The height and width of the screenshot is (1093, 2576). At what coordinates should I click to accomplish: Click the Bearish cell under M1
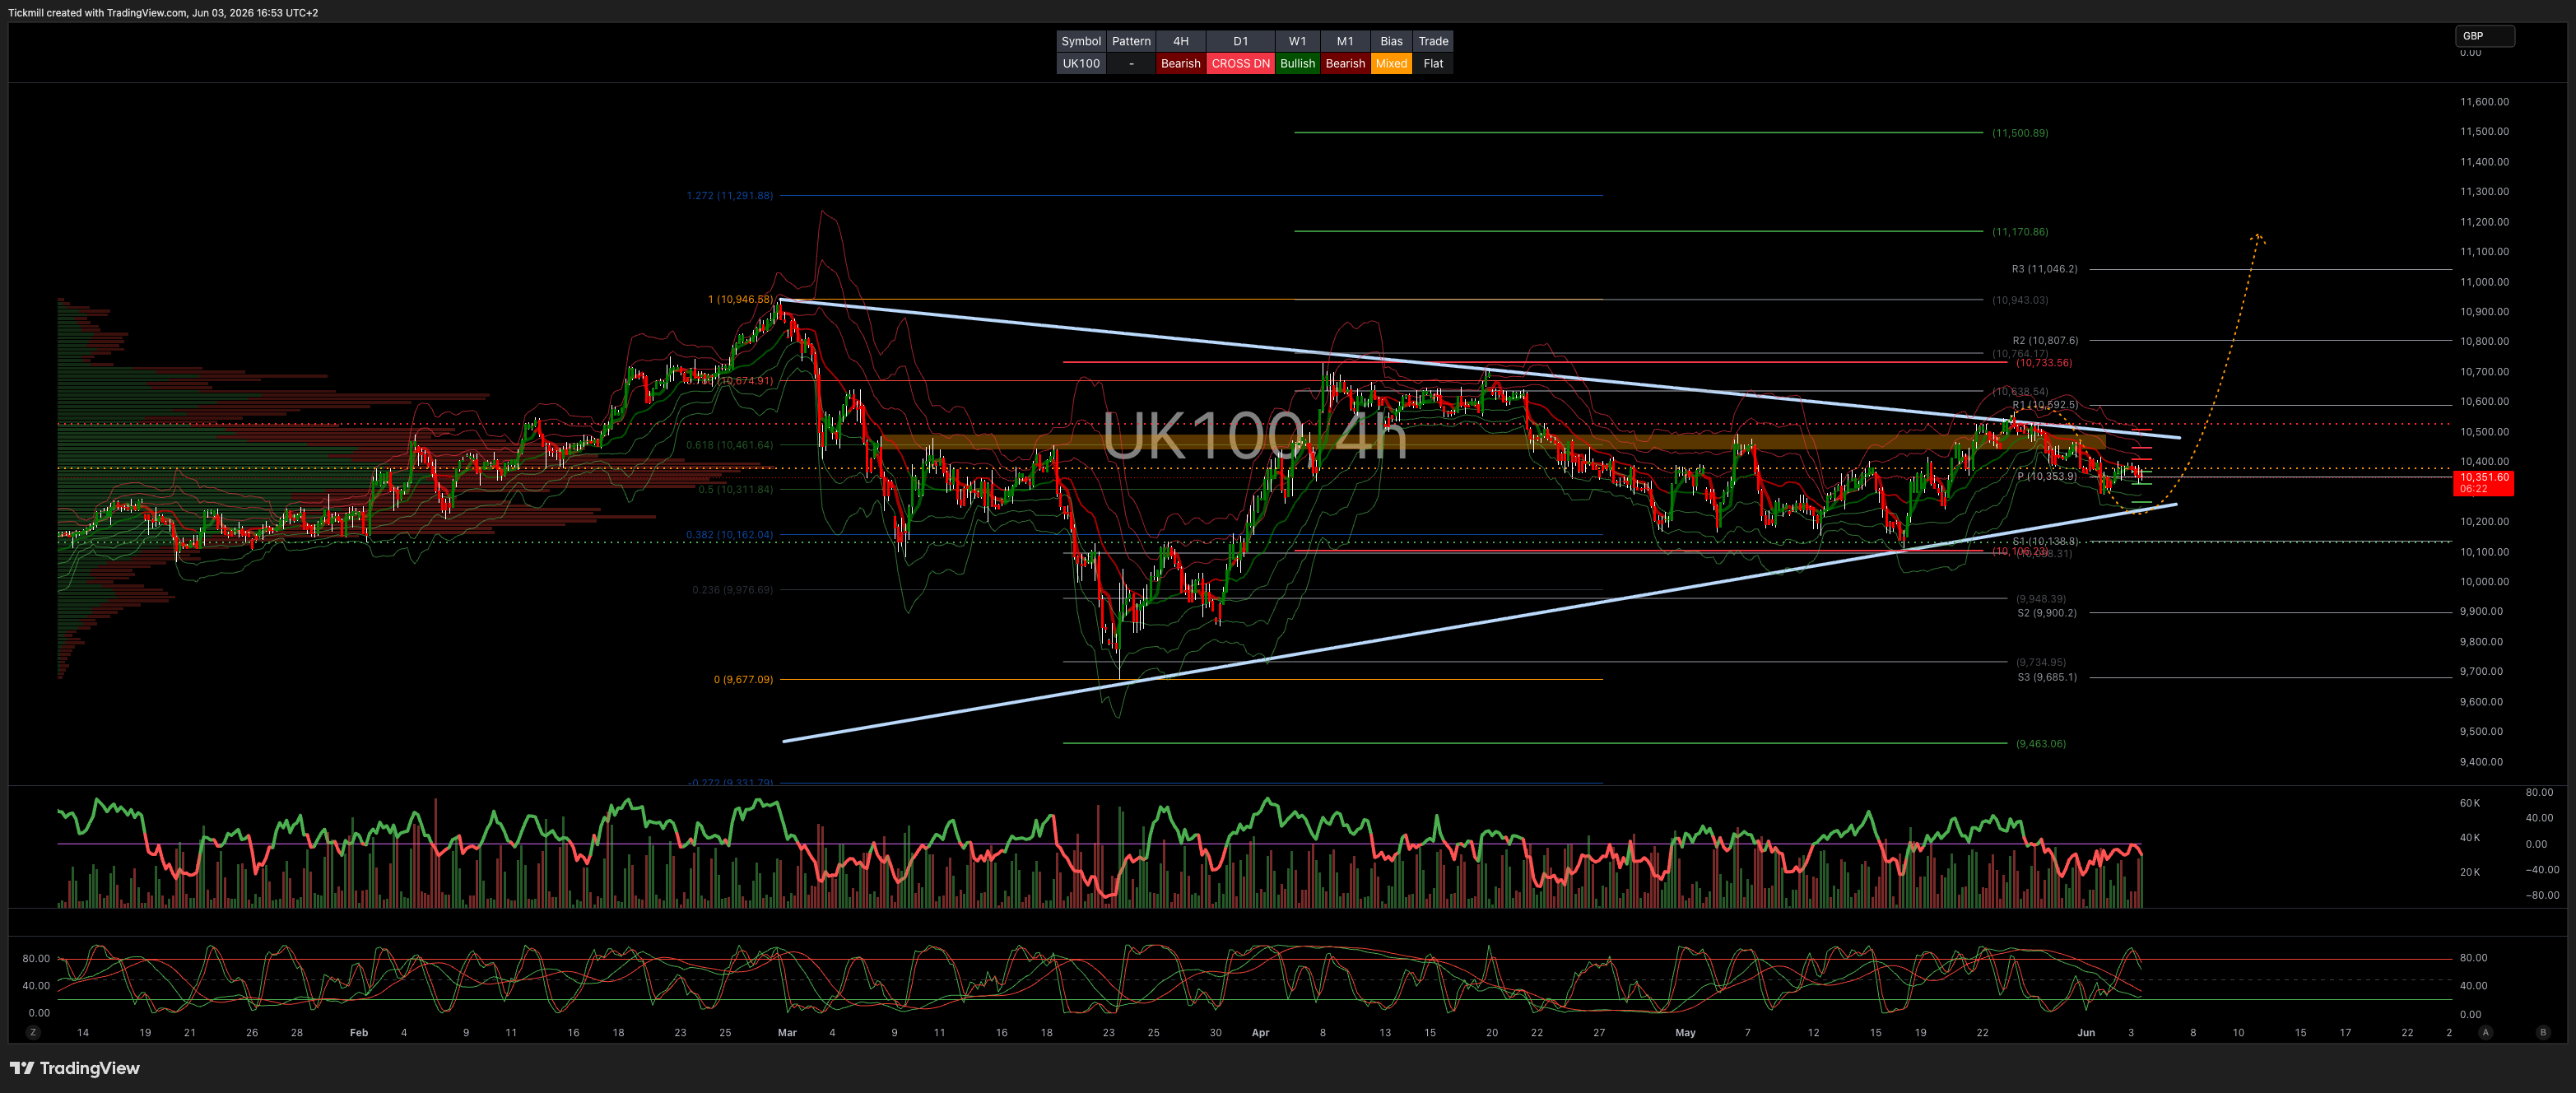pos(1345,63)
